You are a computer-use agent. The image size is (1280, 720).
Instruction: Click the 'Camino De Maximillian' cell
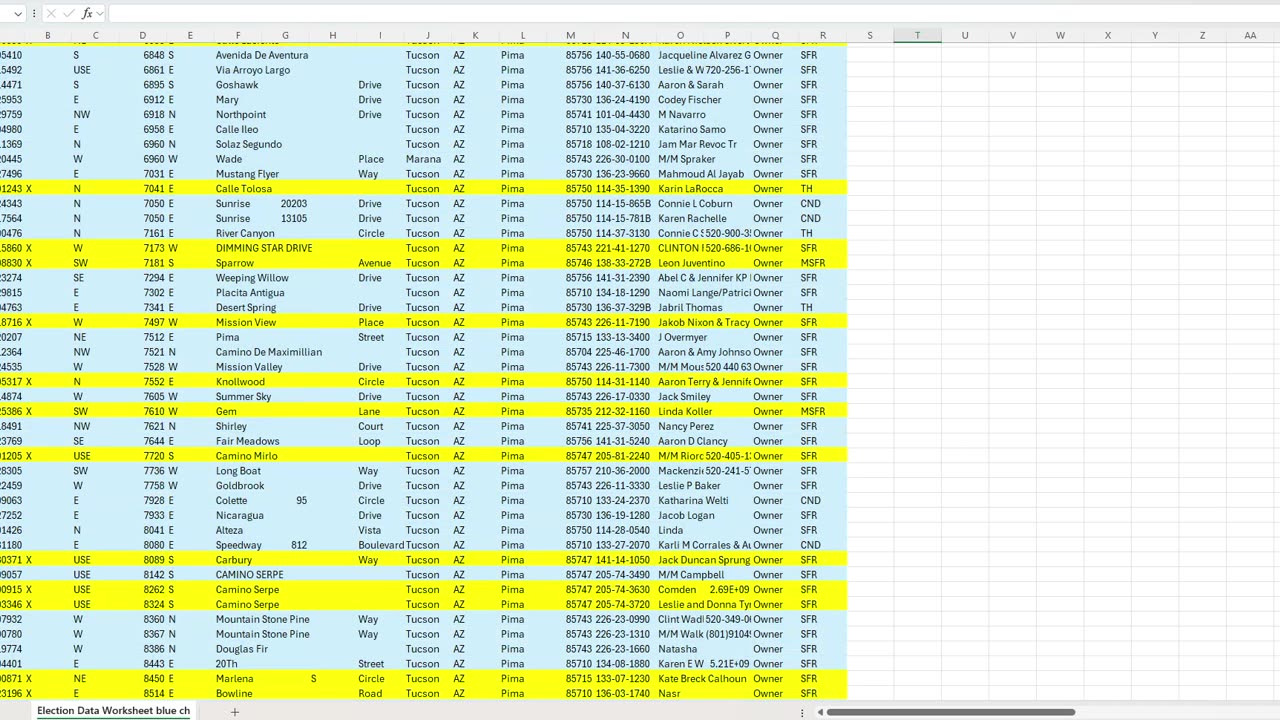tap(269, 352)
